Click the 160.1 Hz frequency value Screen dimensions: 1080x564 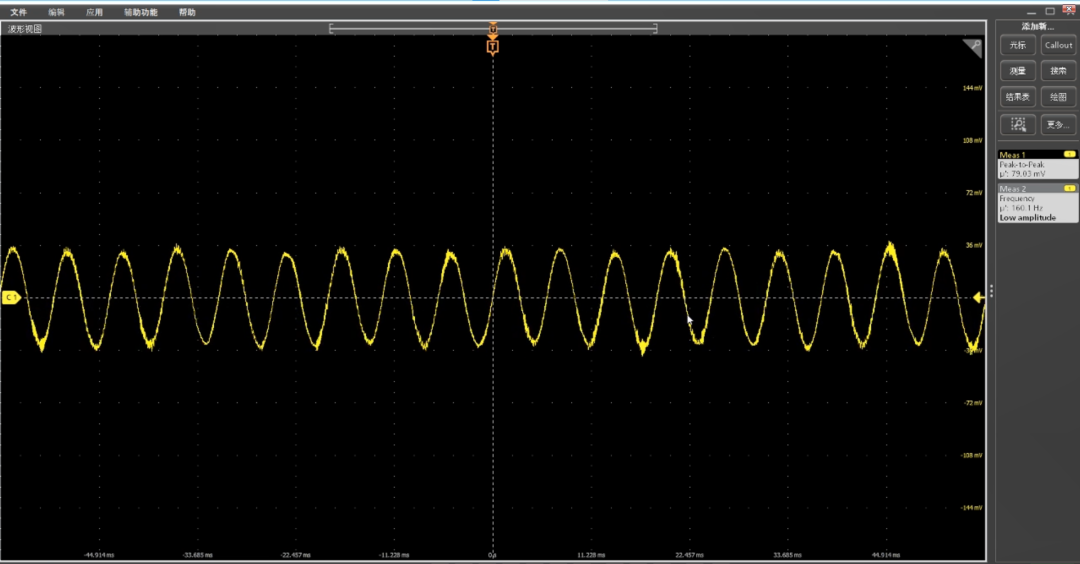(x=1026, y=208)
